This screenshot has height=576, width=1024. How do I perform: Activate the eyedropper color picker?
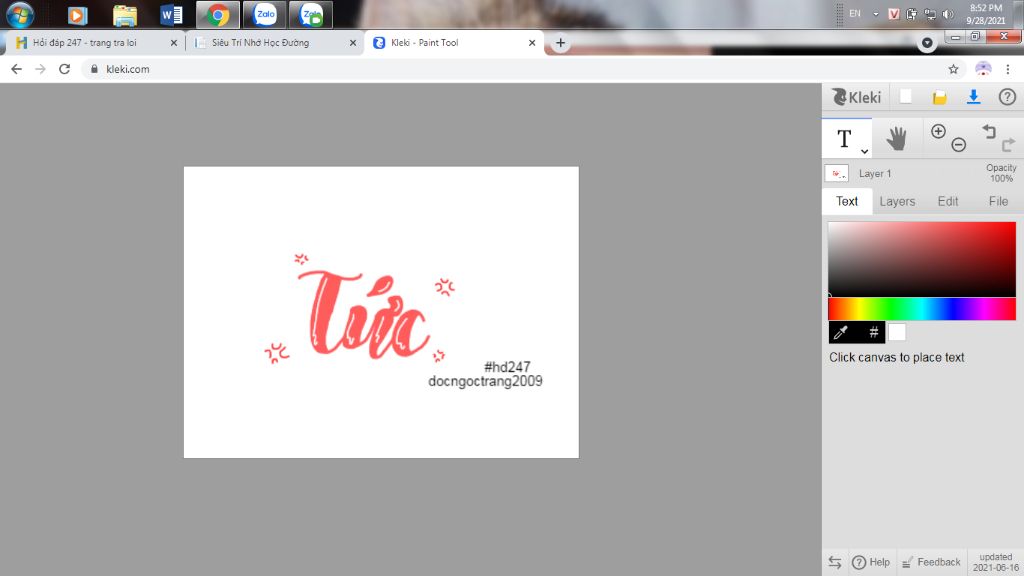coord(841,332)
